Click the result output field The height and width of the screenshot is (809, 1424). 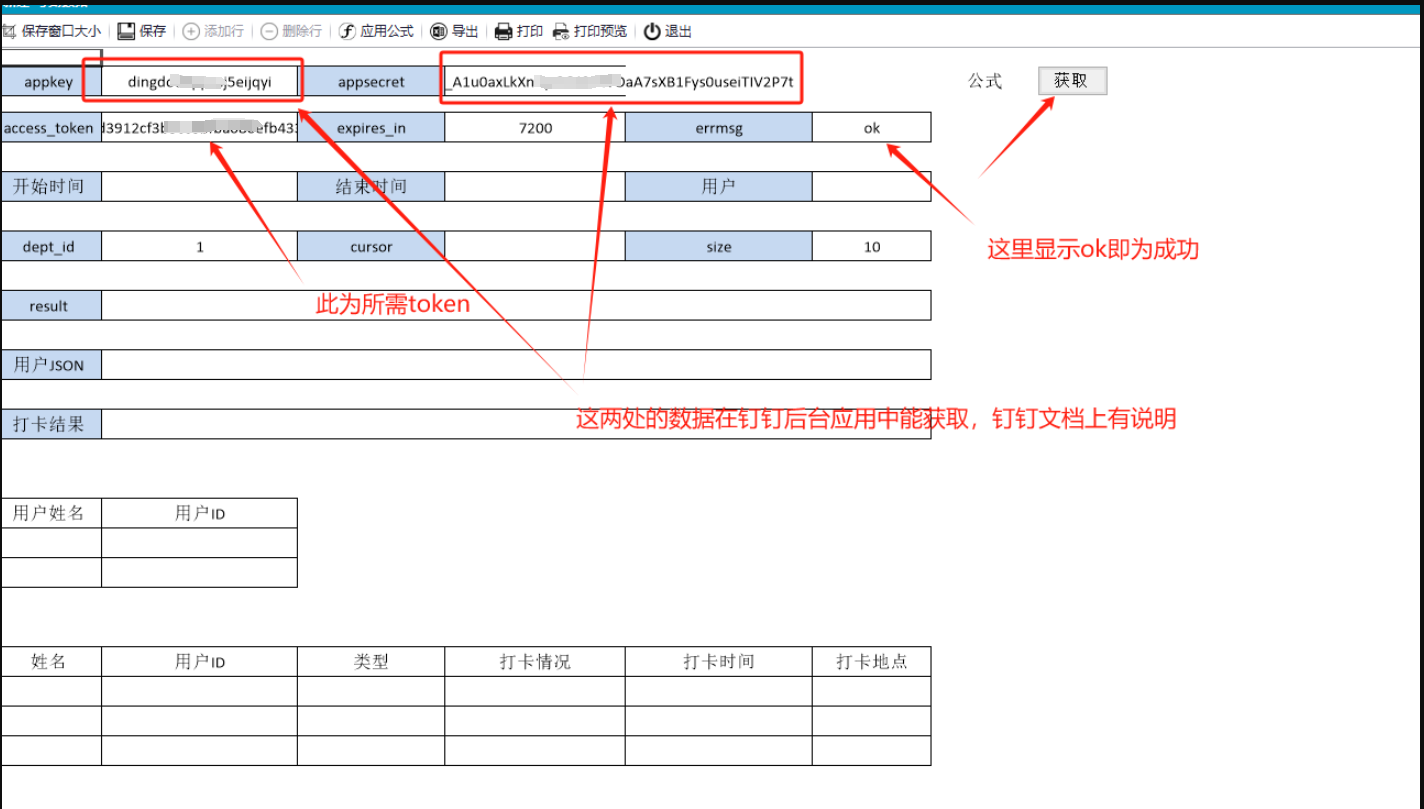[515, 306]
